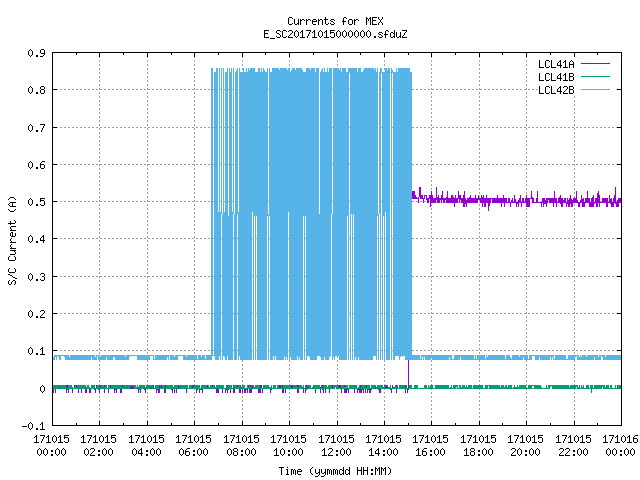640x480 pixels.
Task: Select the LCL42B legend label
Action: 556,90
